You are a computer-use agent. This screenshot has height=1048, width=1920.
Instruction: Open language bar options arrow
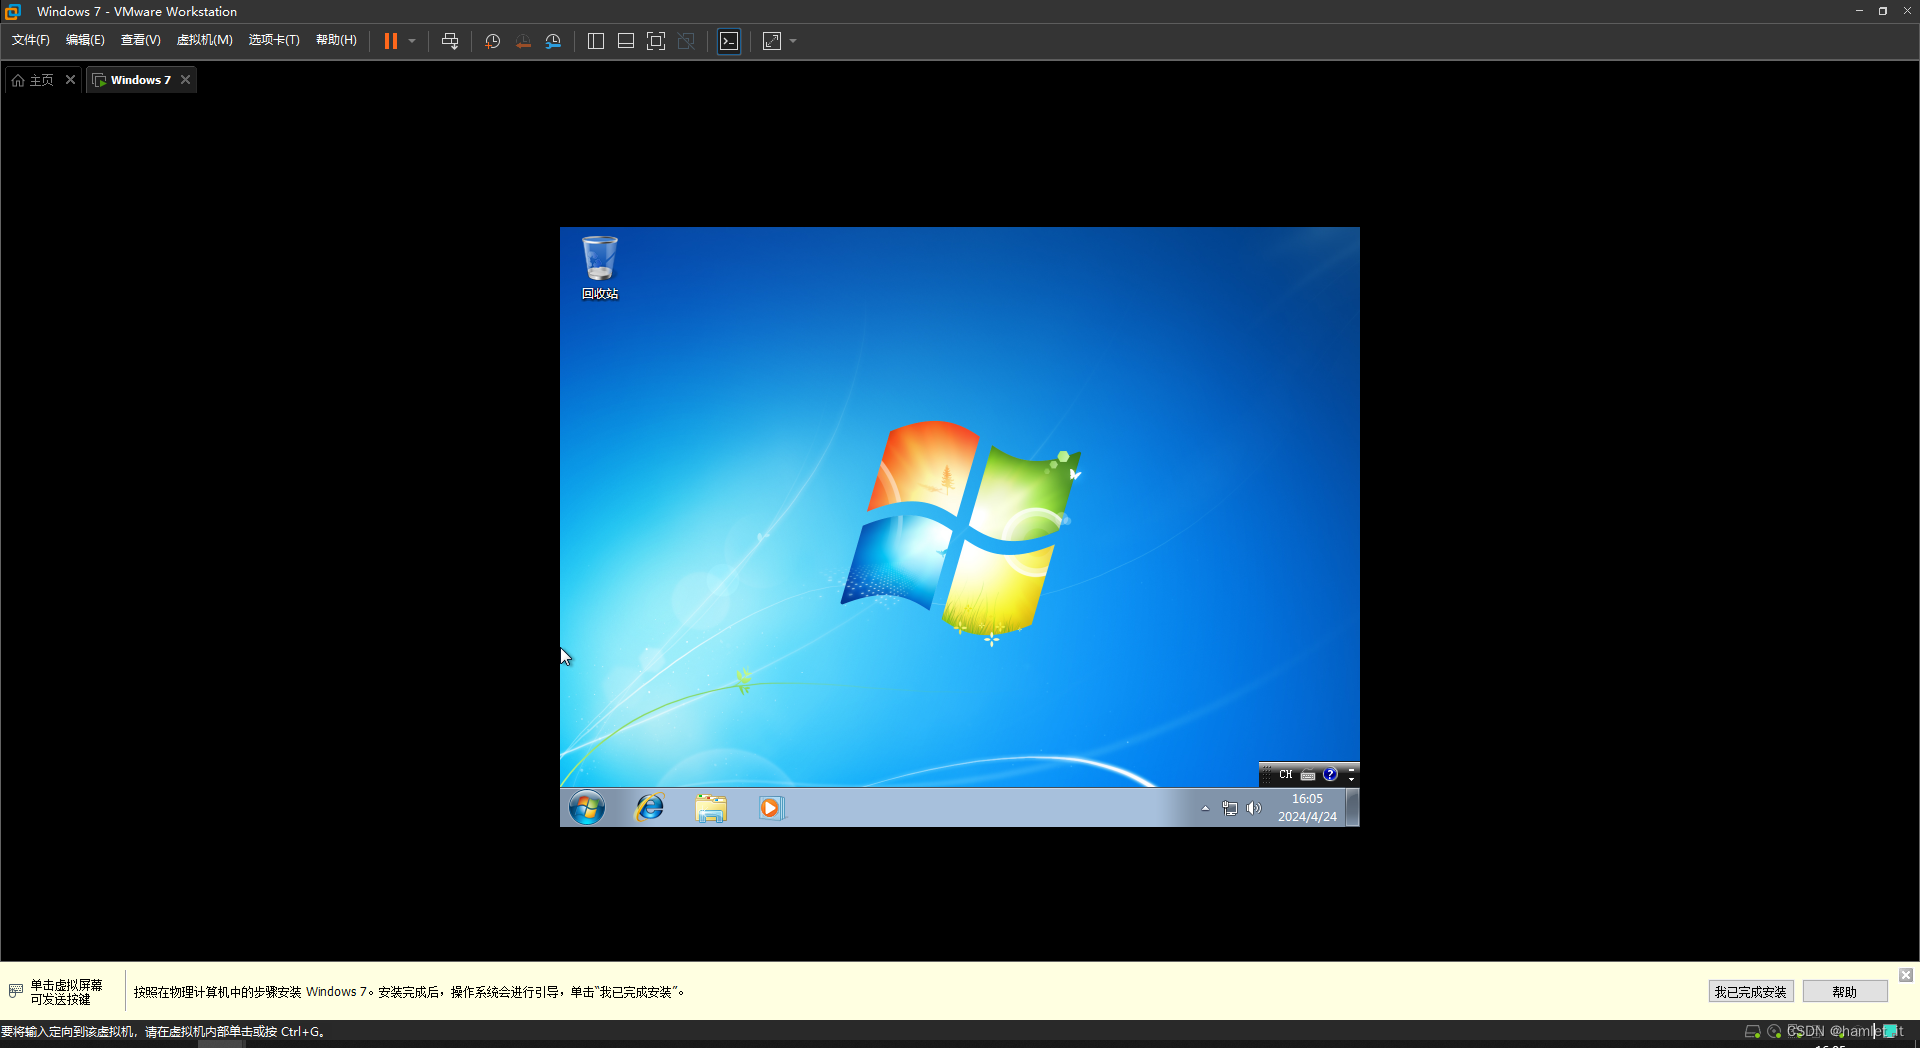[x=1351, y=779]
